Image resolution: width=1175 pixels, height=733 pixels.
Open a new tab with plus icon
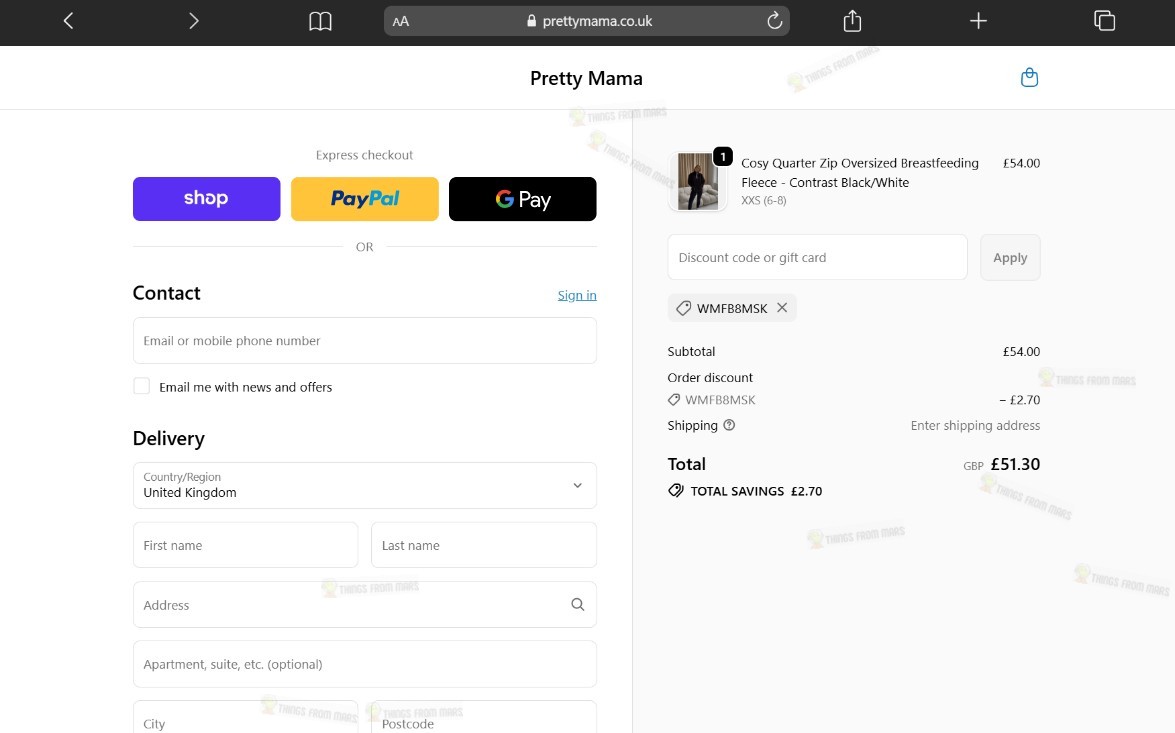point(978,21)
